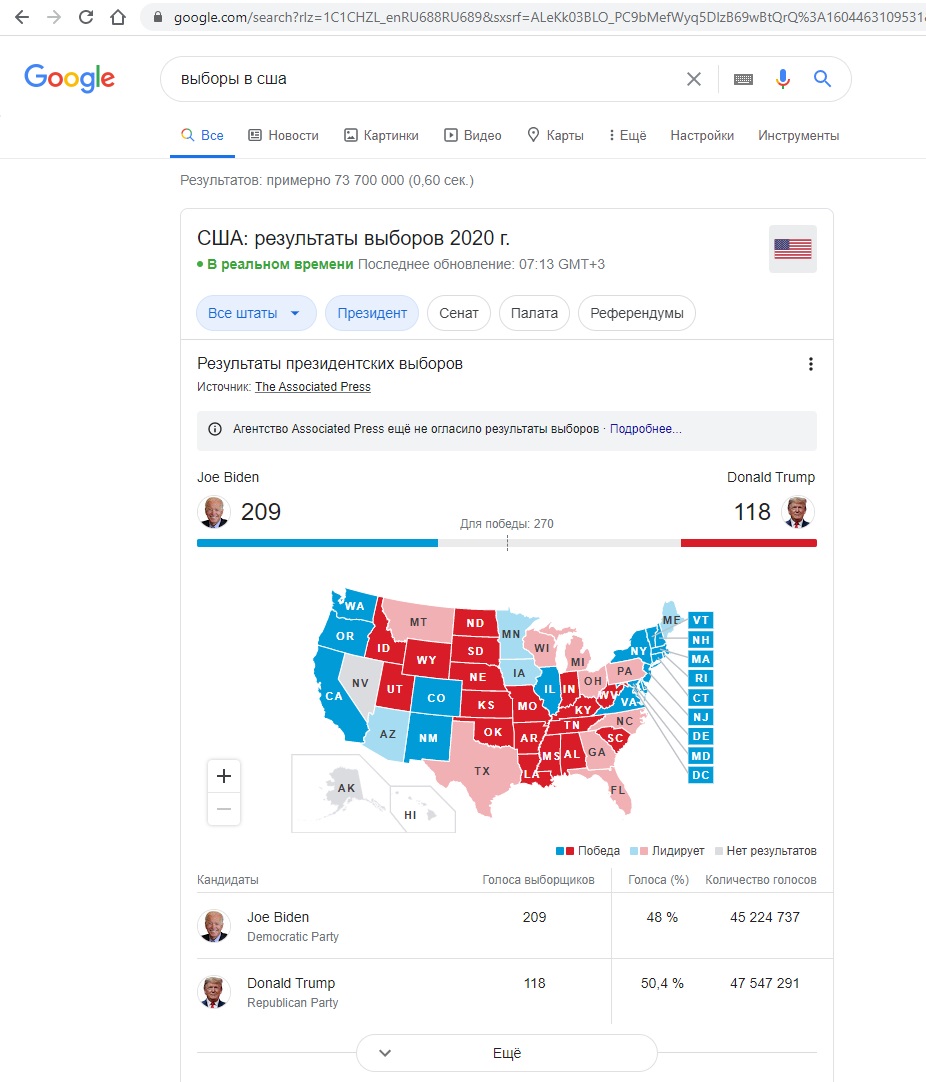
Task: Go back using the browser back arrow
Action: tap(22, 17)
